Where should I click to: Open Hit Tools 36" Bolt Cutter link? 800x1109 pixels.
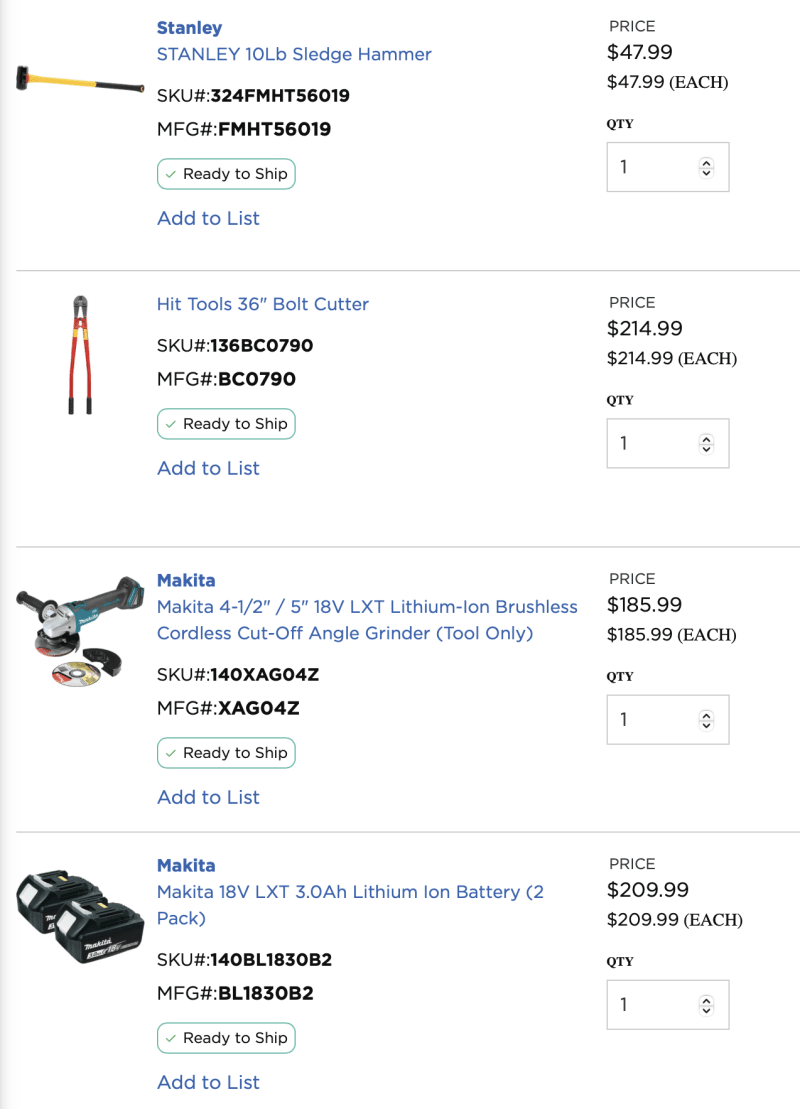(x=263, y=304)
